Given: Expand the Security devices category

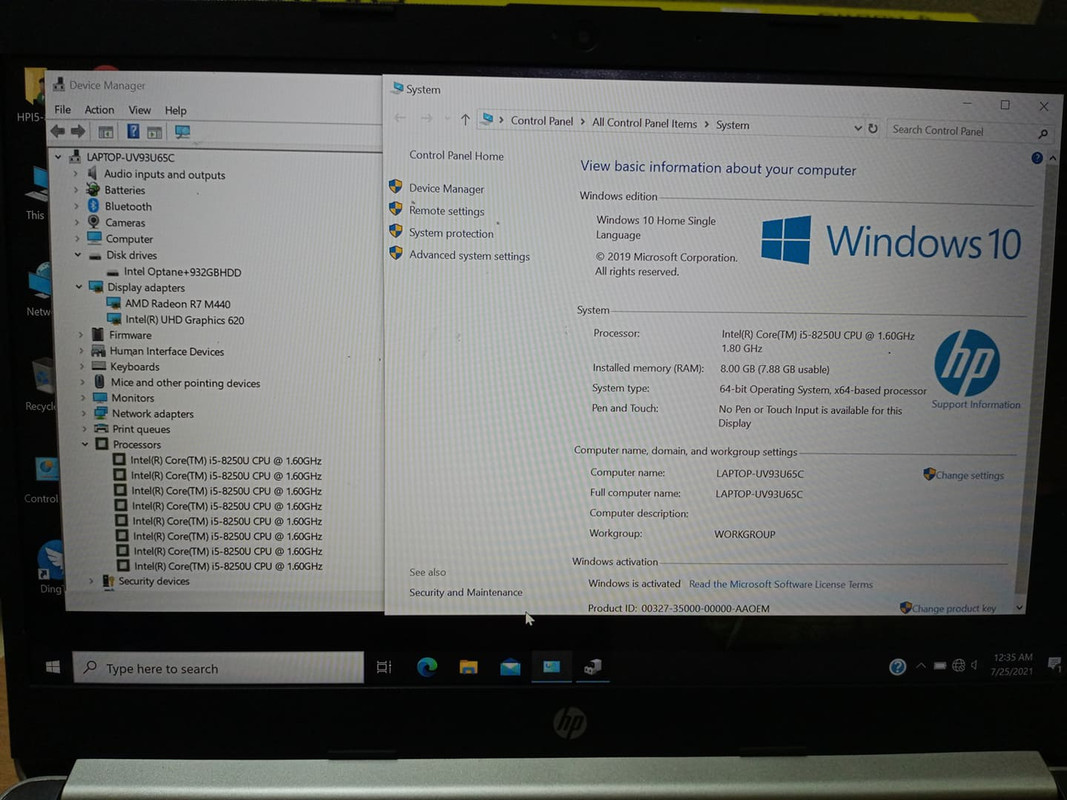Looking at the screenshot, I should click(91, 581).
